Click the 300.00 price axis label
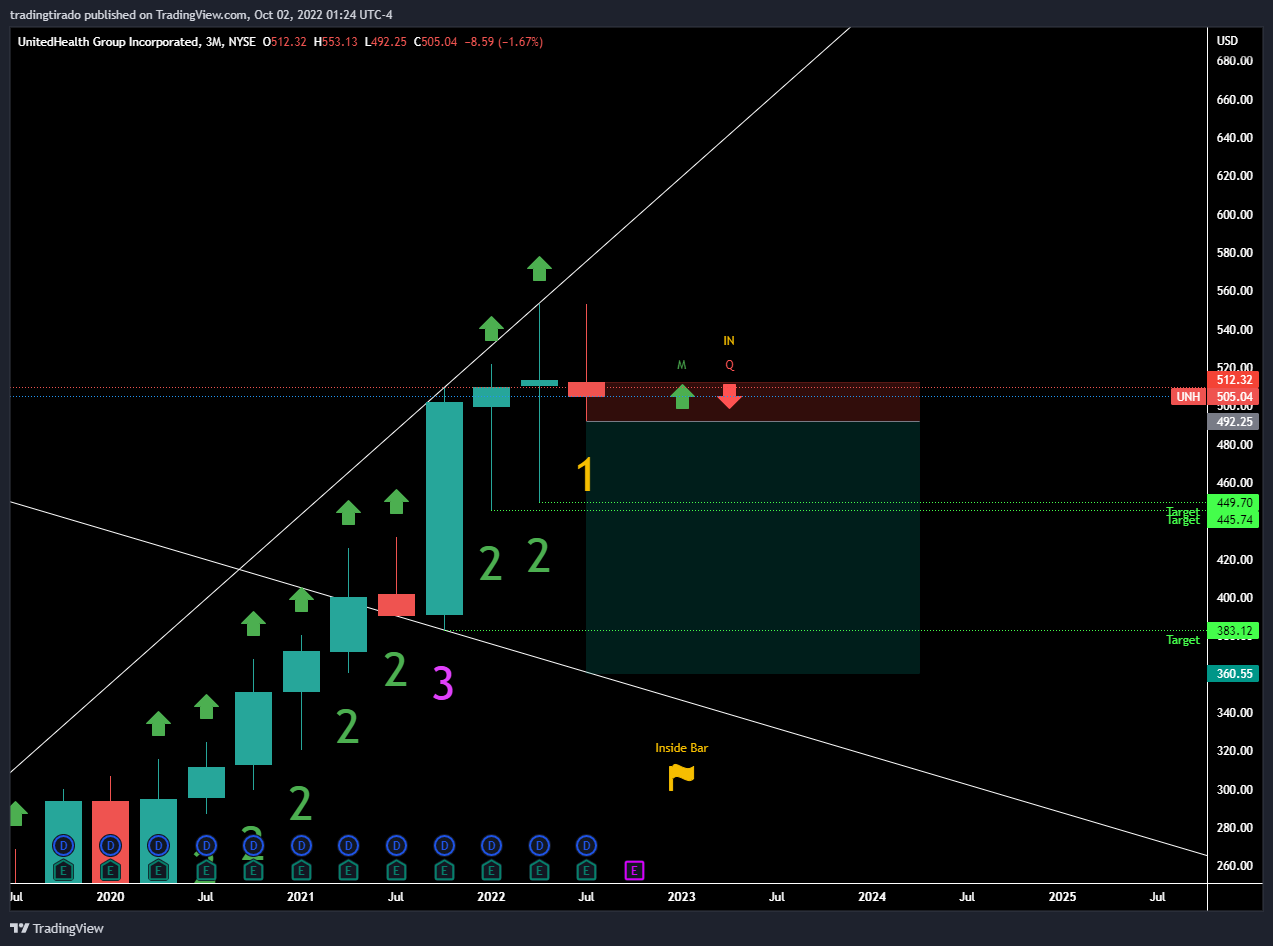This screenshot has height=946, width=1273. point(1234,790)
